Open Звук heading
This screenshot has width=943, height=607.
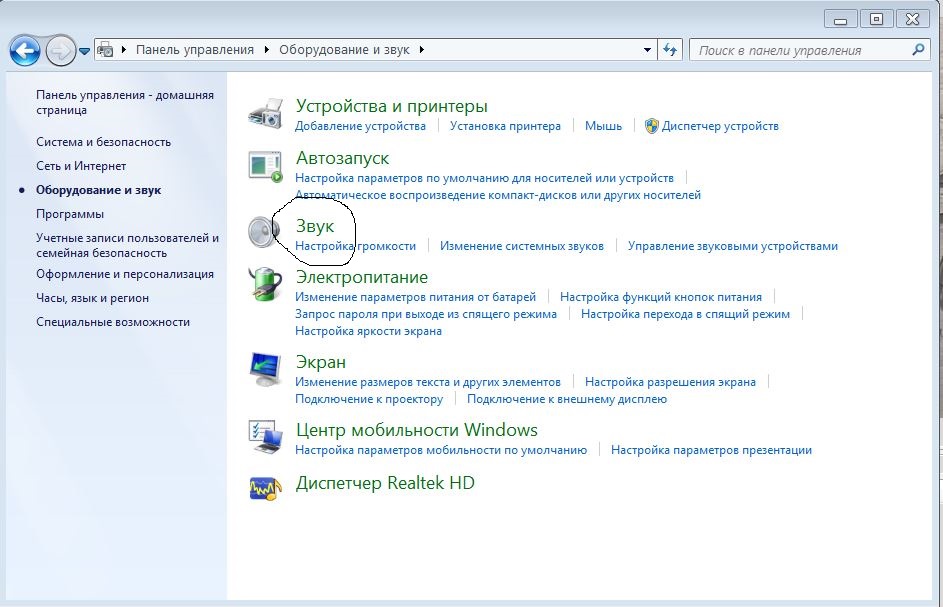pyautogui.click(x=315, y=226)
